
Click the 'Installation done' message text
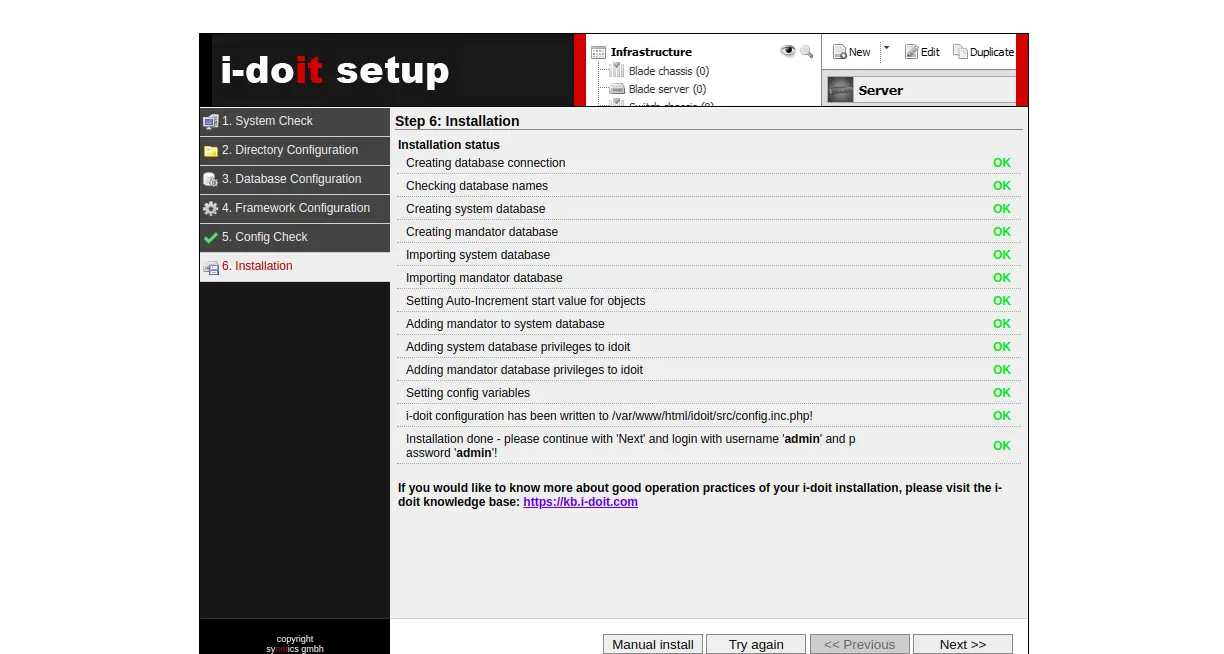(x=631, y=446)
